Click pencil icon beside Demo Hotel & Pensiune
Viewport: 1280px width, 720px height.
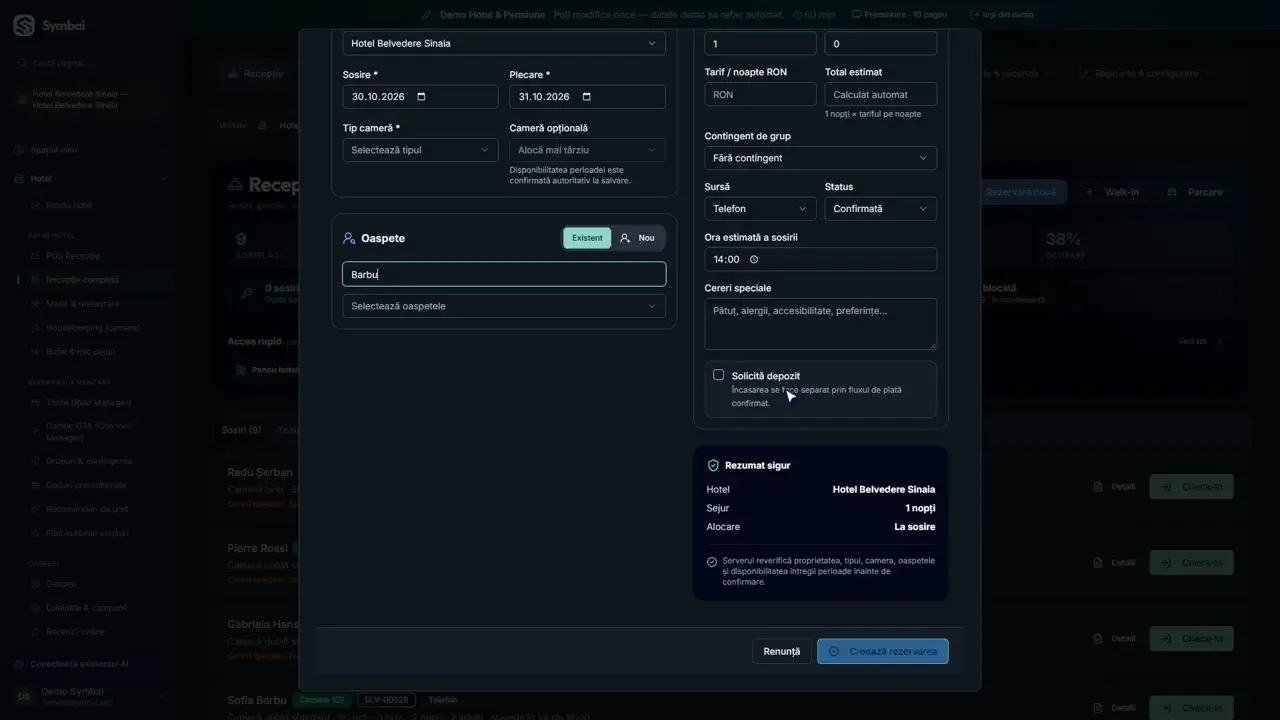click(428, 15)
